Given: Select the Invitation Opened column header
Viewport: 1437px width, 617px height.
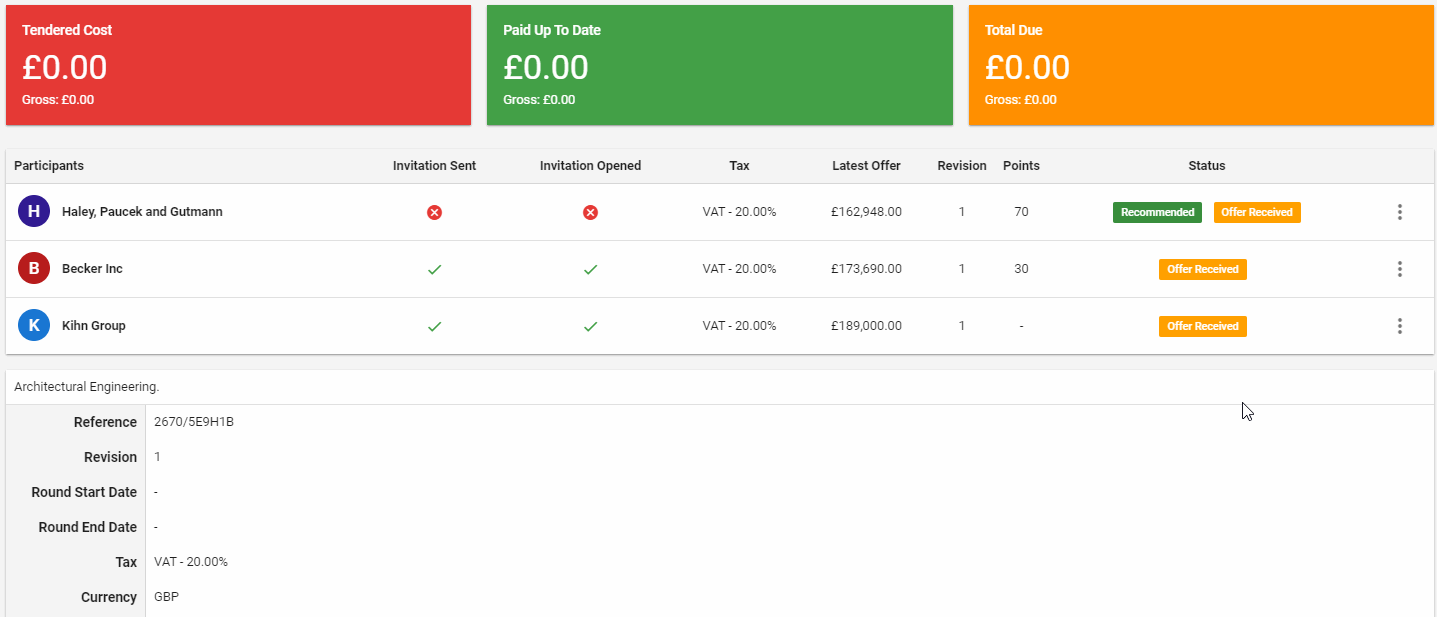Looking at the screenshot, I should tap(590, 166).
